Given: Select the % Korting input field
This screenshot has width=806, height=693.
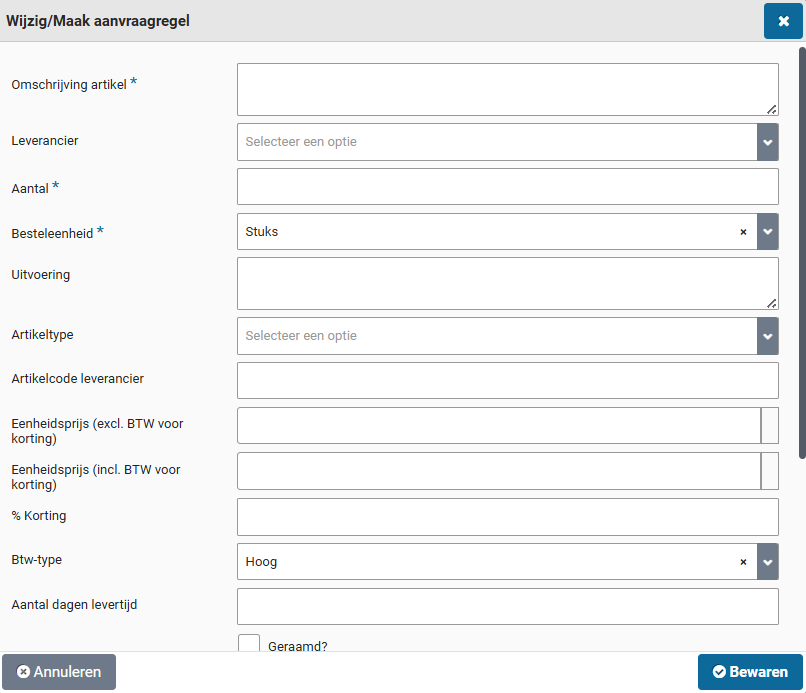Looking at the screenshot, I should tap(507, 517).
